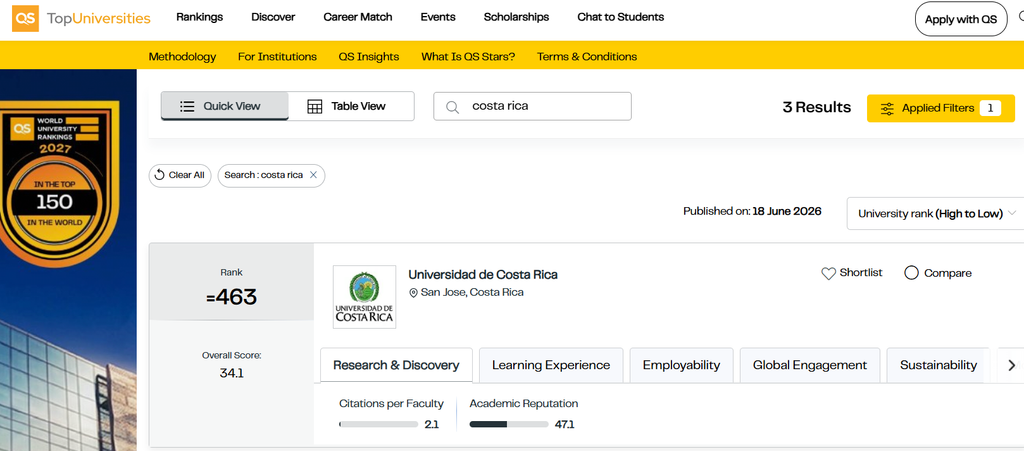The width and height of the screenshot is (1024, 451).
Task: Select the Research & Discovery tab
Action: point(396,365)
